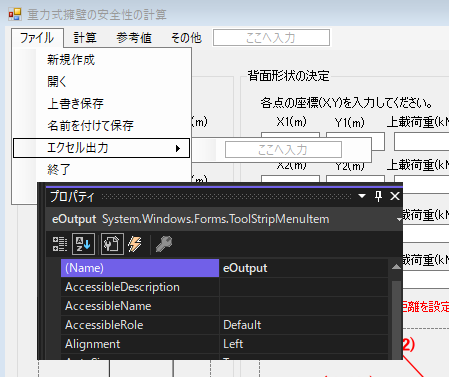Screen dimensions: 449x377
Task: Select エクセル出力 menu item
Action: click(x=102, y=148)
